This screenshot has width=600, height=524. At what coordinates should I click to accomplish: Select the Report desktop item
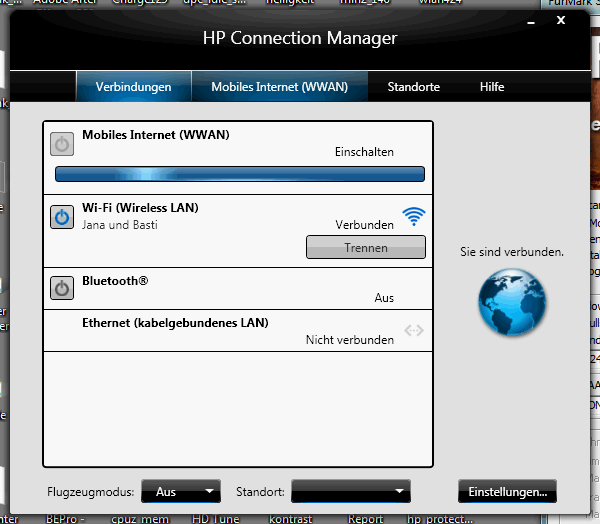coord(365,519)
